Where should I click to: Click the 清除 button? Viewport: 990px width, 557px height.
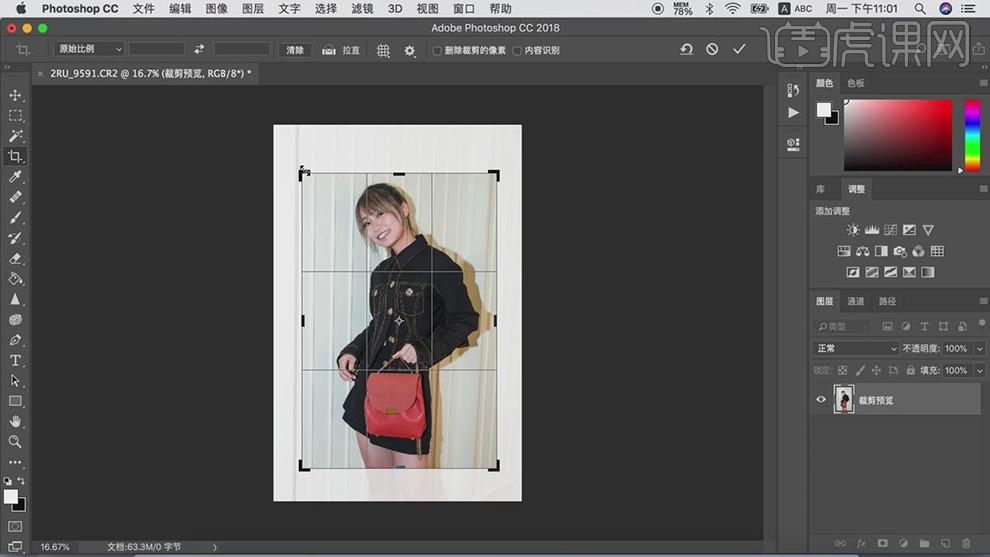[x=295, y=50]
